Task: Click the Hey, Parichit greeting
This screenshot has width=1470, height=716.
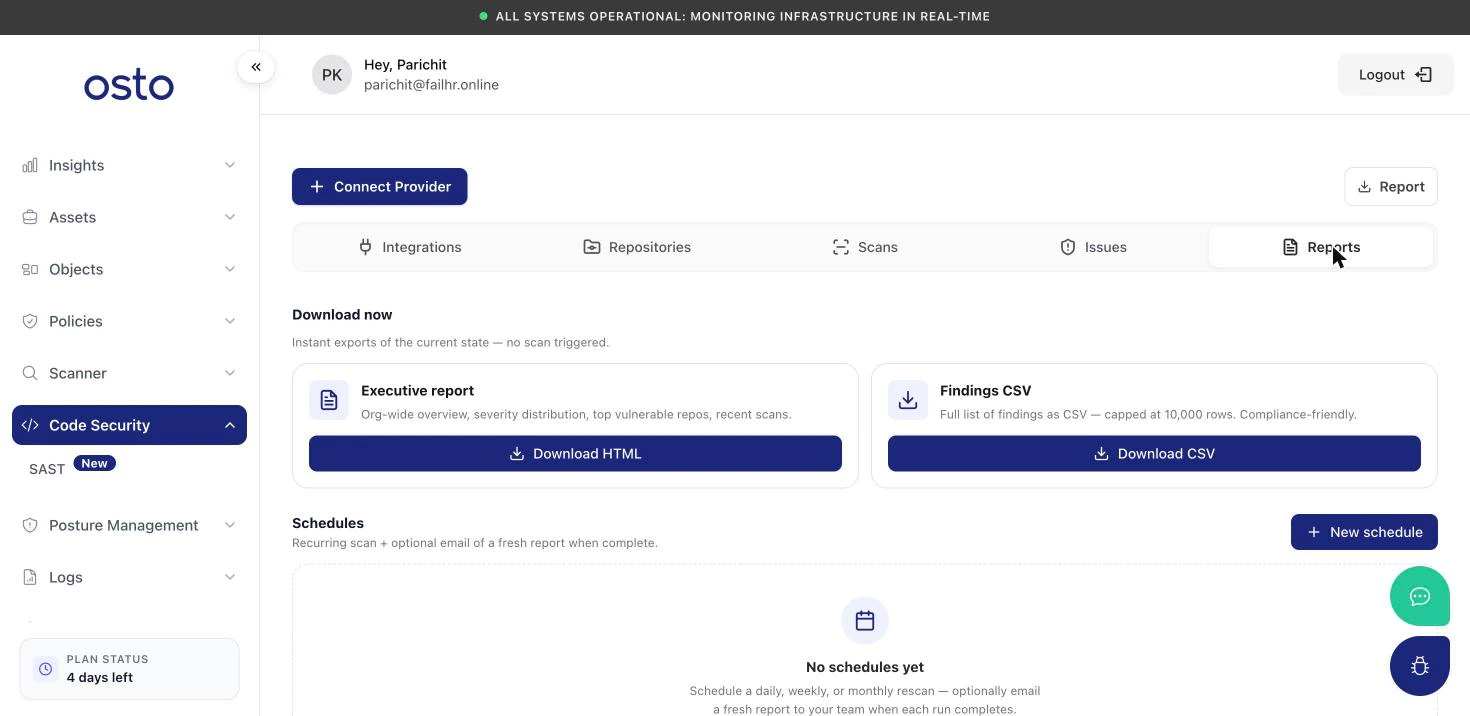Action: 405,65
